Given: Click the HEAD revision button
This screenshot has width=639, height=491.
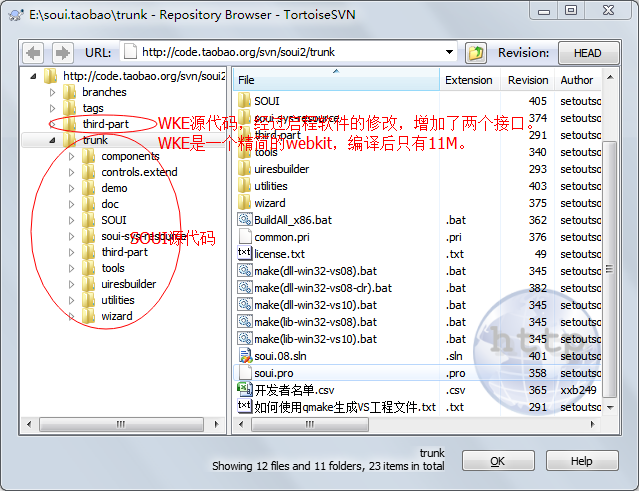Looking at the screenshot, I should coord(588,53).
